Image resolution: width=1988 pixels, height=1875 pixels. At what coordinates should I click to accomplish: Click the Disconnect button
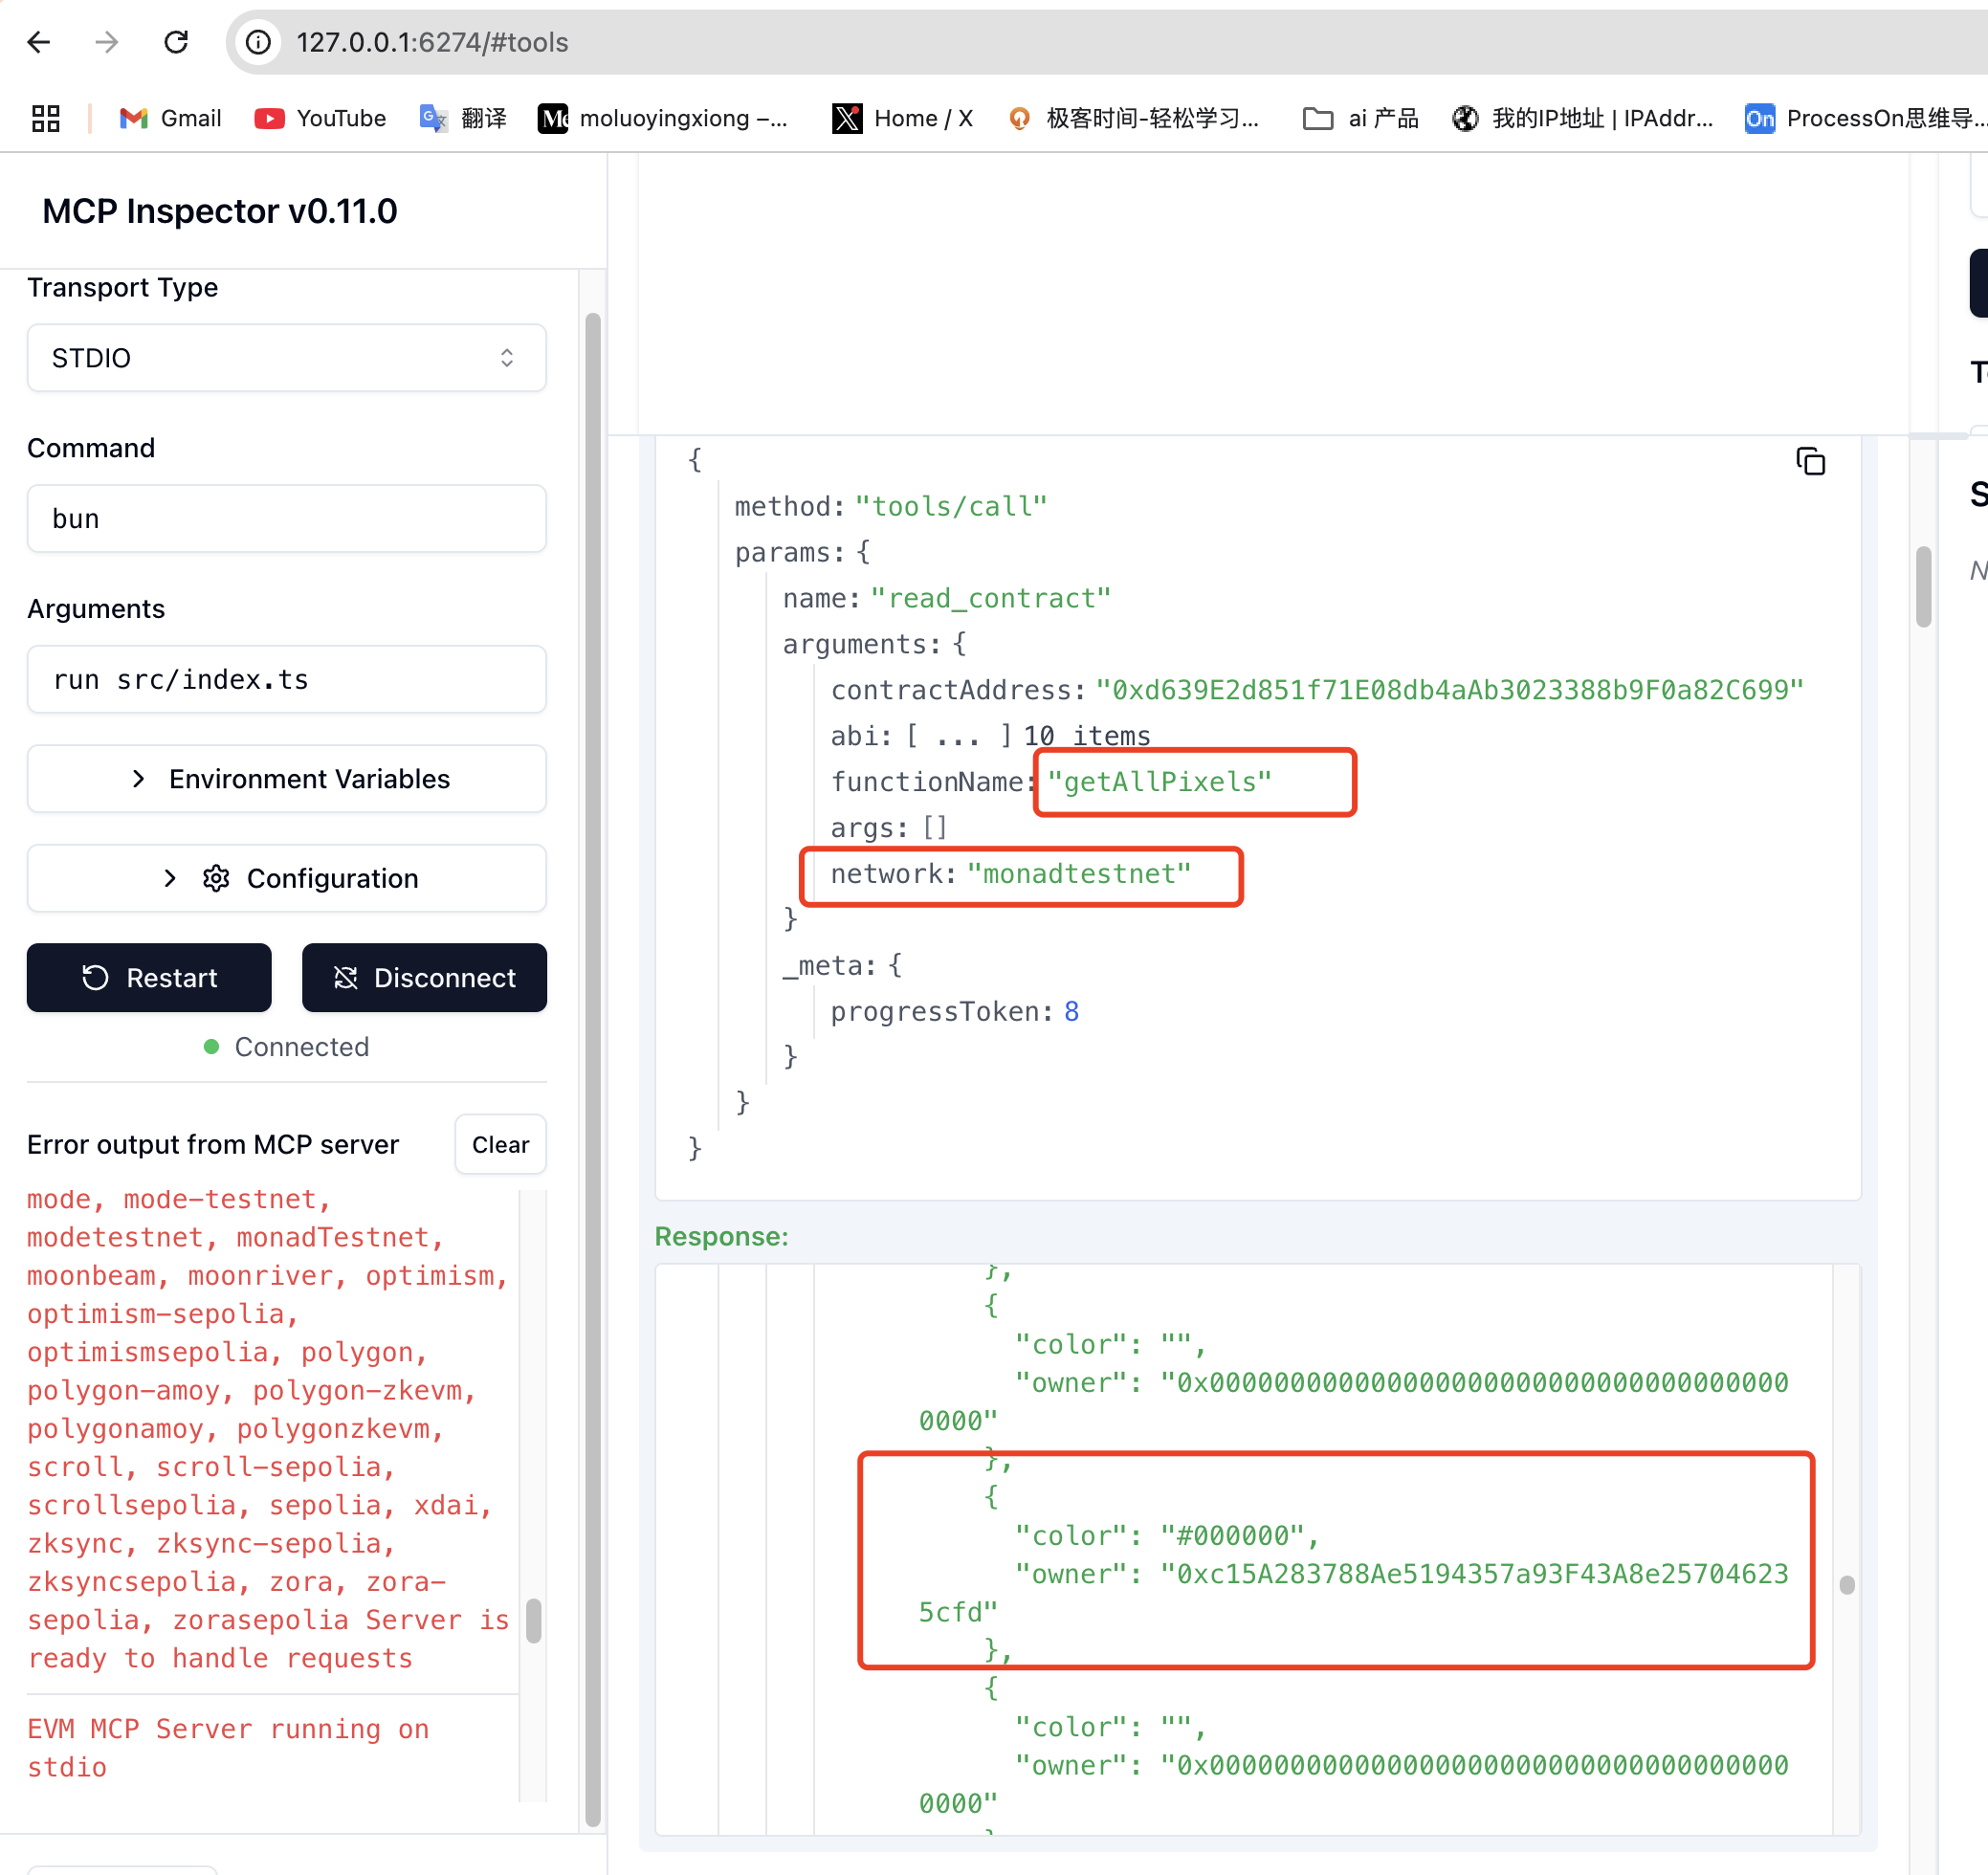click(x=424, y=977)
